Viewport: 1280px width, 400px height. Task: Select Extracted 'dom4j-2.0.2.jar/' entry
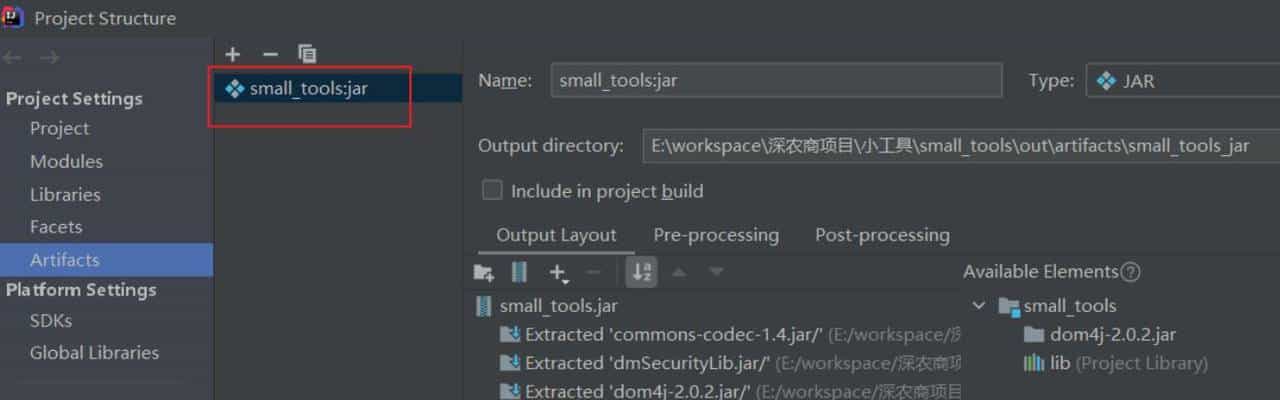pos(730,390)
